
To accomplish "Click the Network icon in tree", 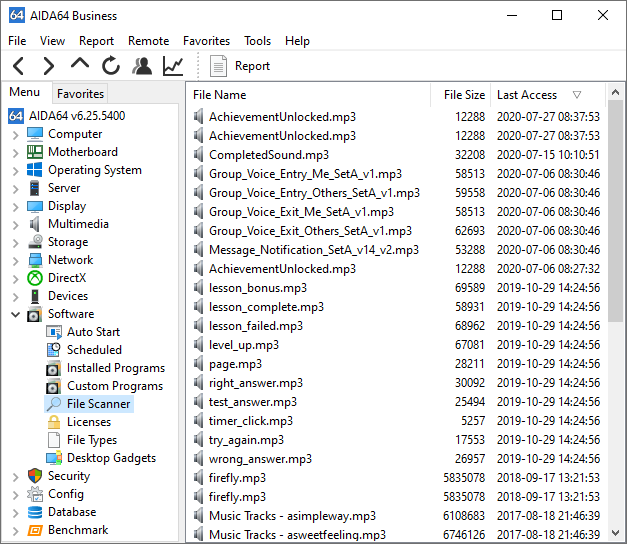I will (35, 260).
